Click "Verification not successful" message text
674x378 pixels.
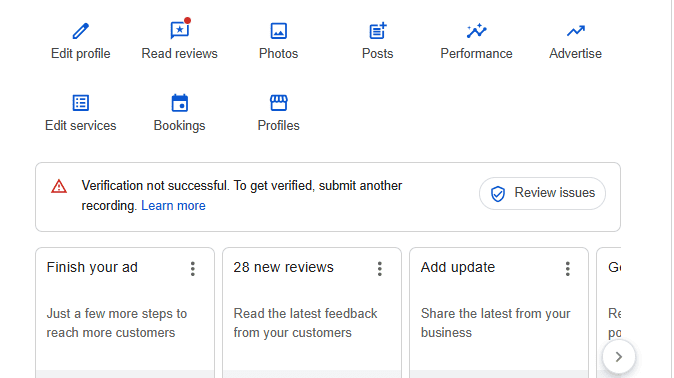coord(242,196)
